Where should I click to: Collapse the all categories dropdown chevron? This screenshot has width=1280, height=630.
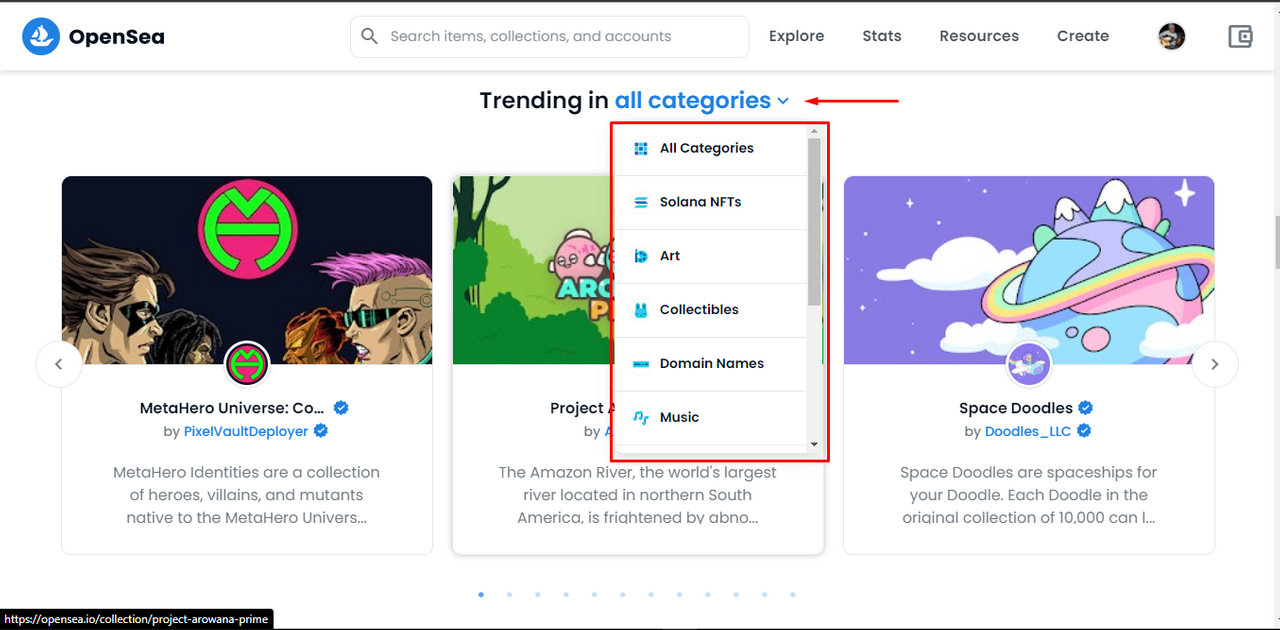click(783, 101)
